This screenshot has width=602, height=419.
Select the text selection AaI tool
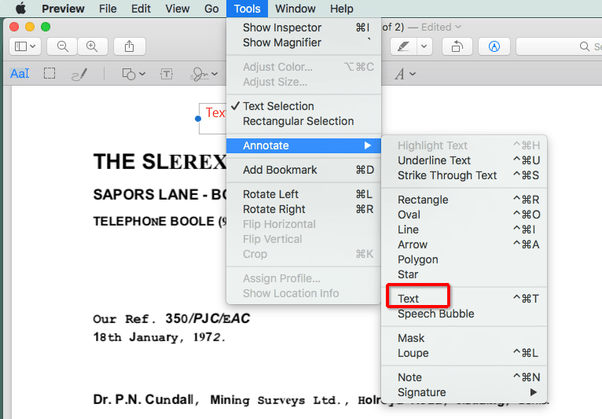coord(20,73)
